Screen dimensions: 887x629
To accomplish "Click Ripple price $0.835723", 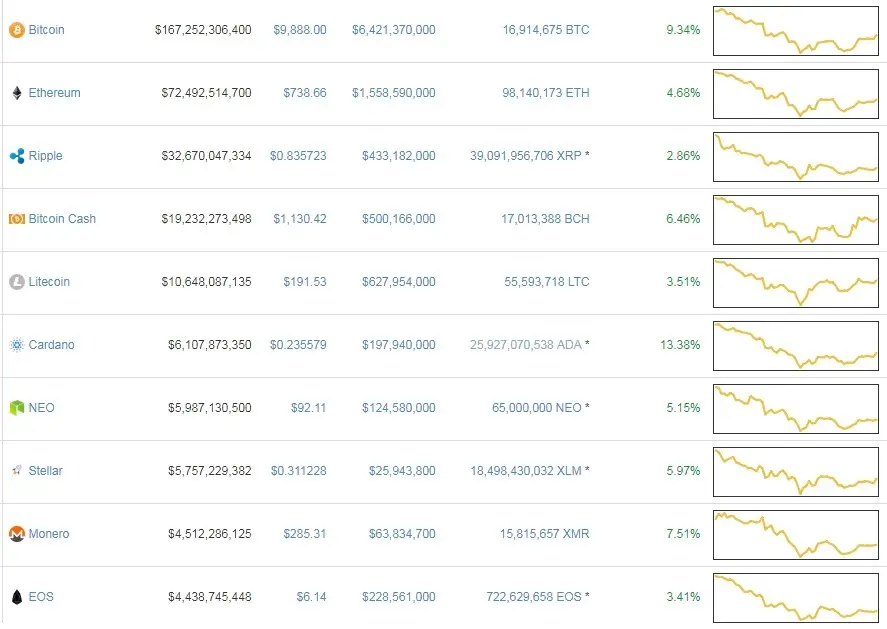I will 298,156.
